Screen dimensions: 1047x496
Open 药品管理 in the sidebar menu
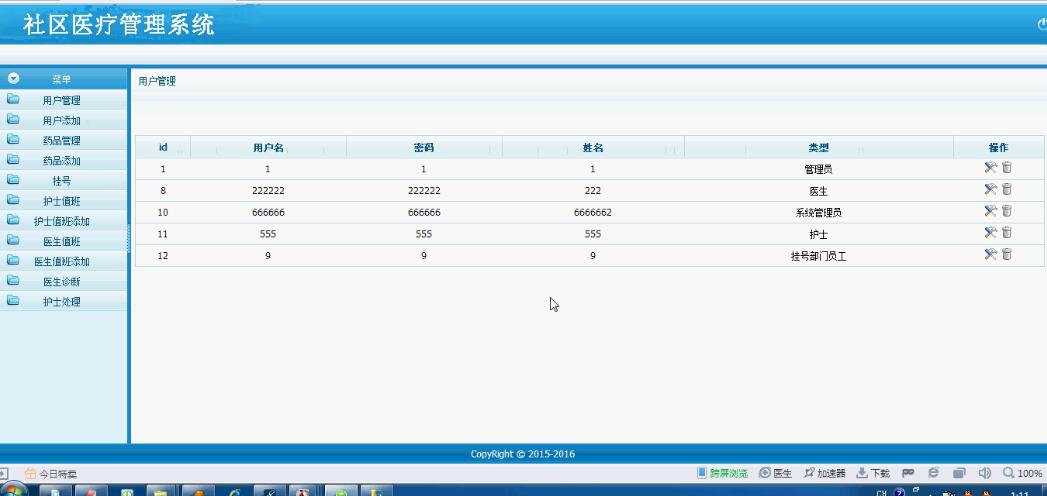tap(61, 141)
